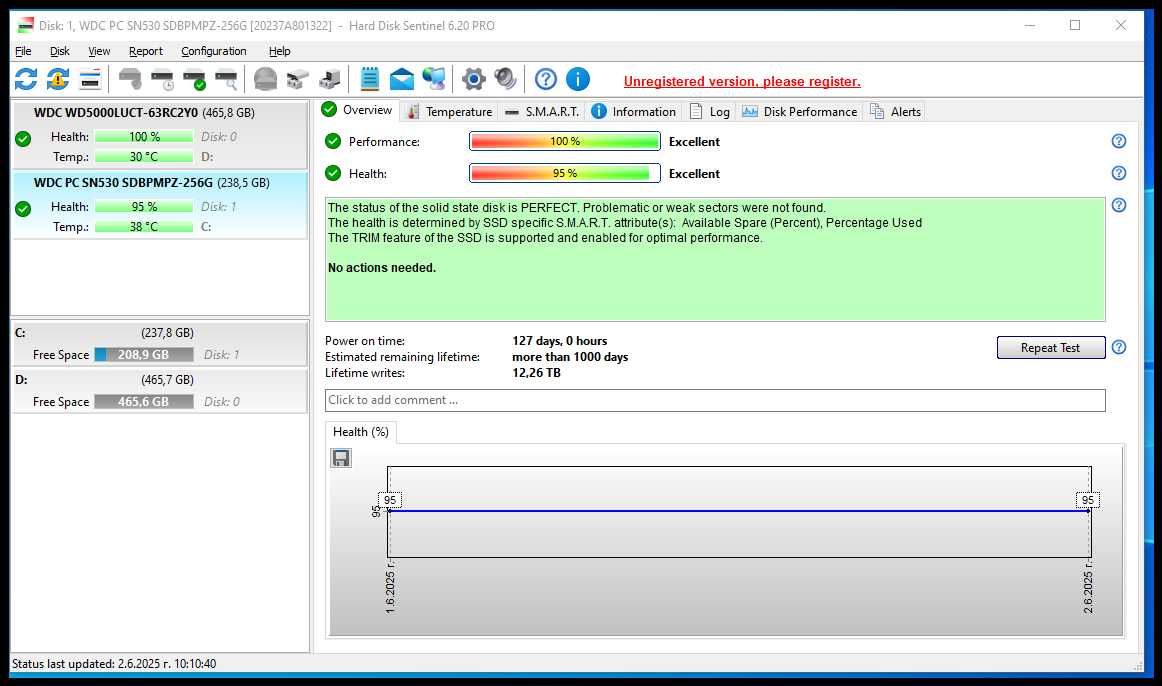Click the disk status window icon
This screenshot has width=1162, height=686.
90,79
